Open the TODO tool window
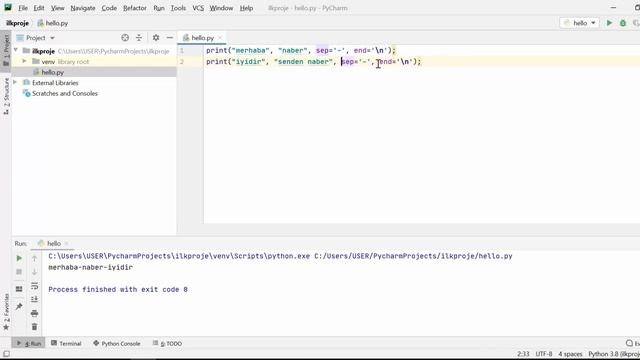This screenshot has height=360, width=640. point(167,343)
